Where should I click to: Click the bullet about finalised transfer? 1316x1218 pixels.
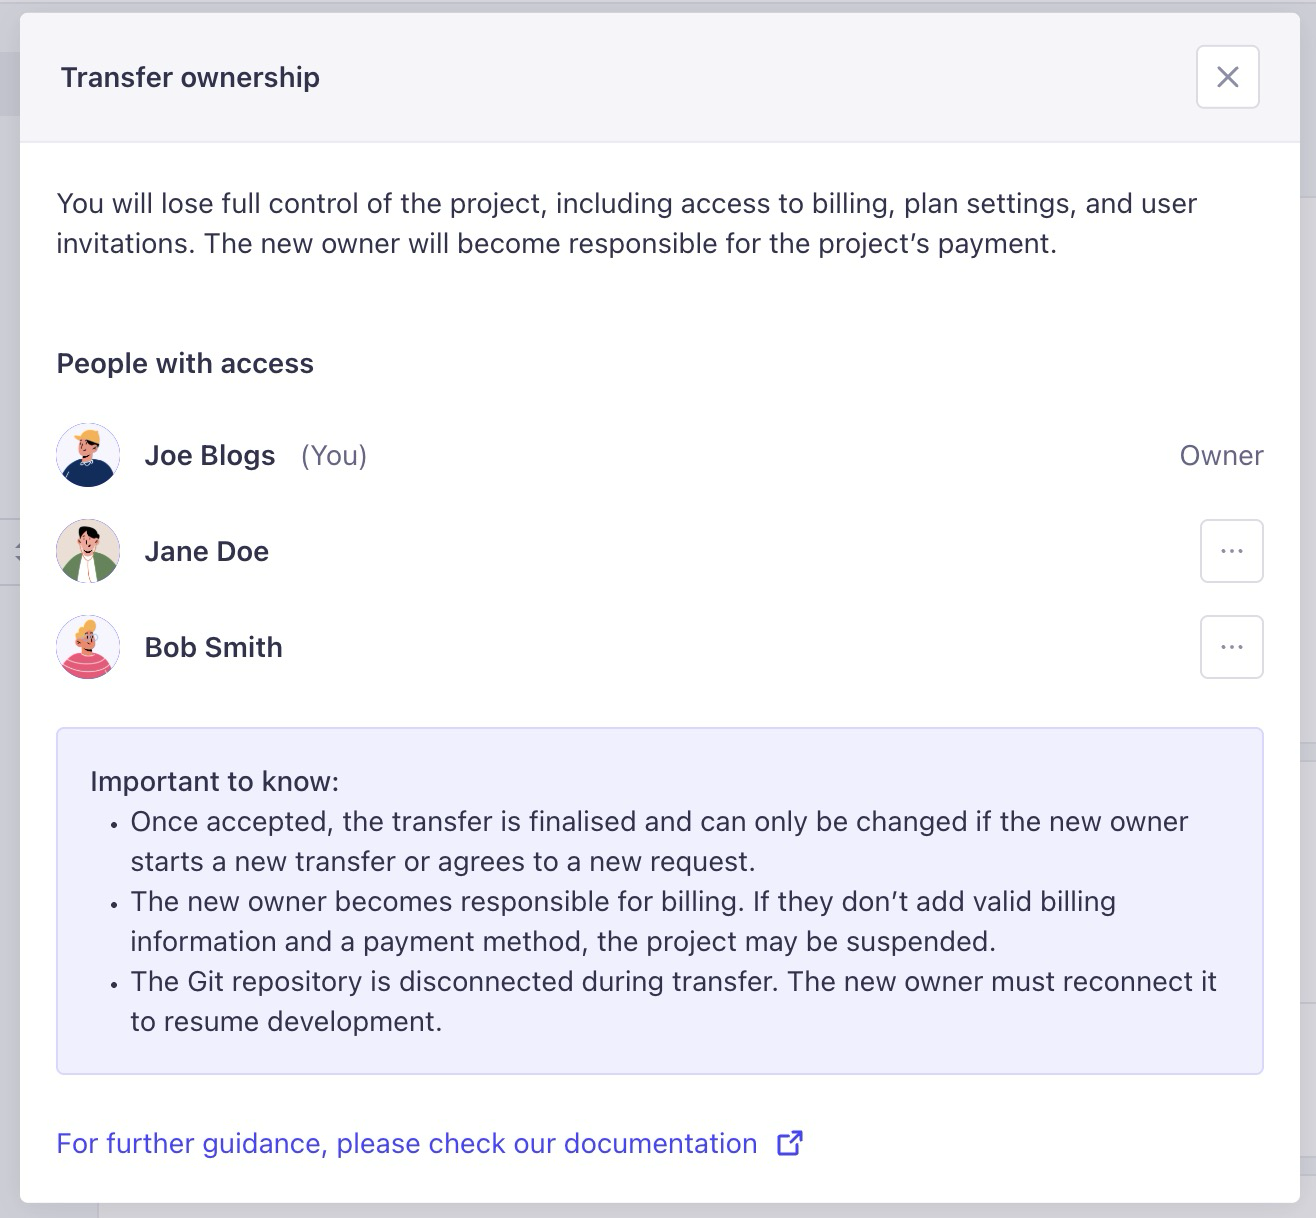point(658,841)
